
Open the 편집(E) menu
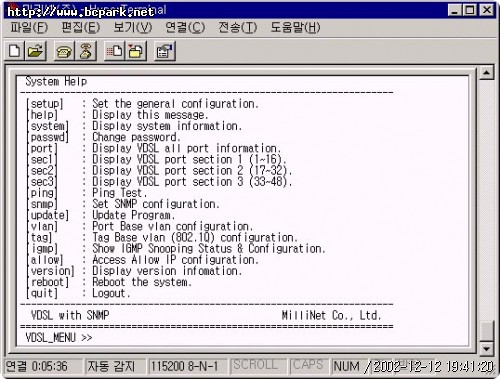click(x=80, y=27)
